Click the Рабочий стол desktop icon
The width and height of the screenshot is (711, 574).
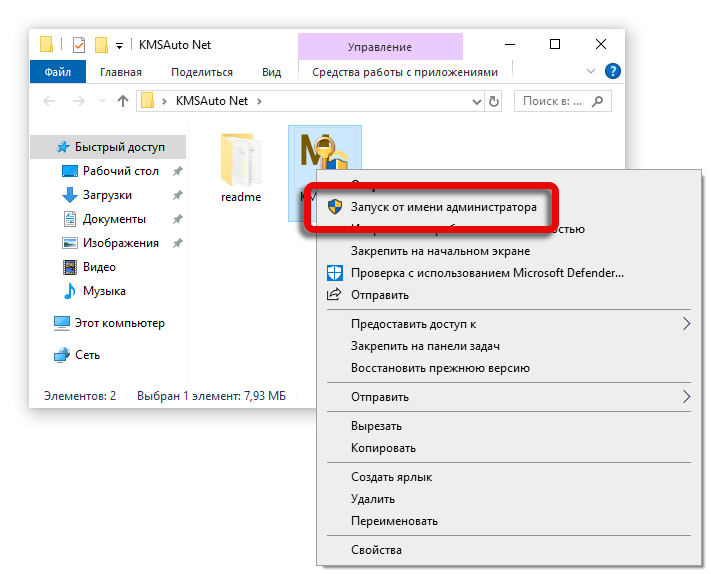click(x=69, y=171)
